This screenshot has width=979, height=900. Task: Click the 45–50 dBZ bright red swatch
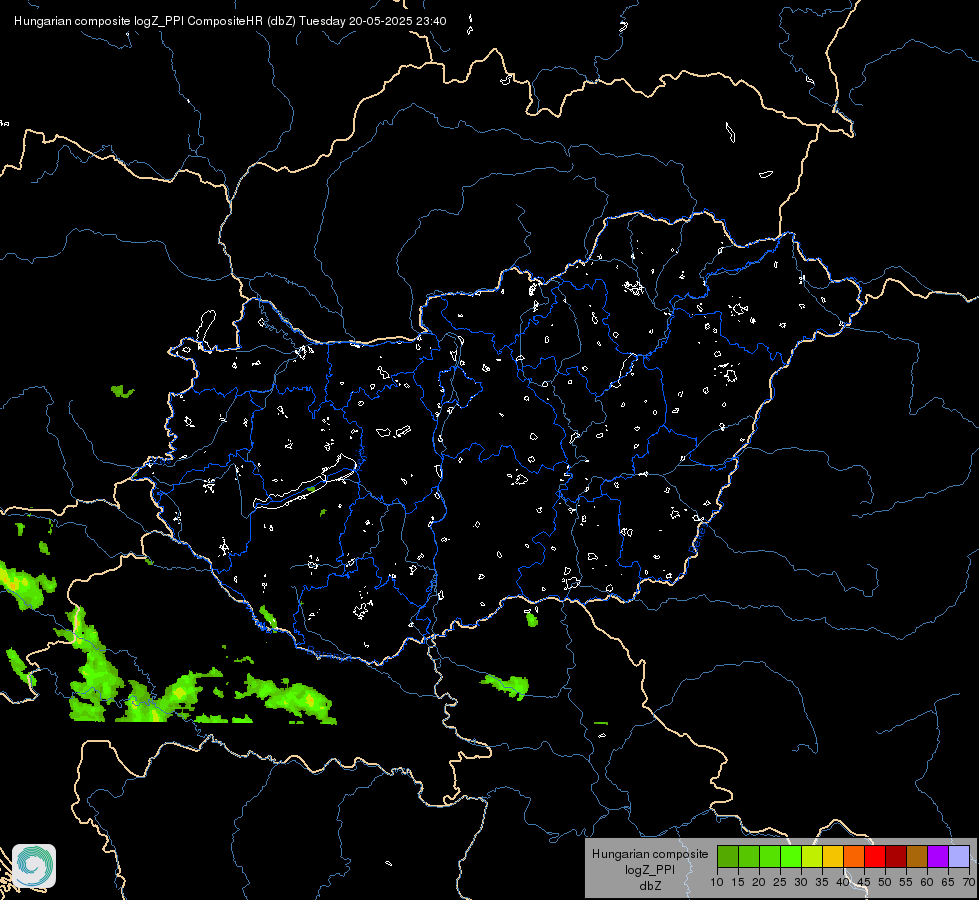(x=875, y=856)
